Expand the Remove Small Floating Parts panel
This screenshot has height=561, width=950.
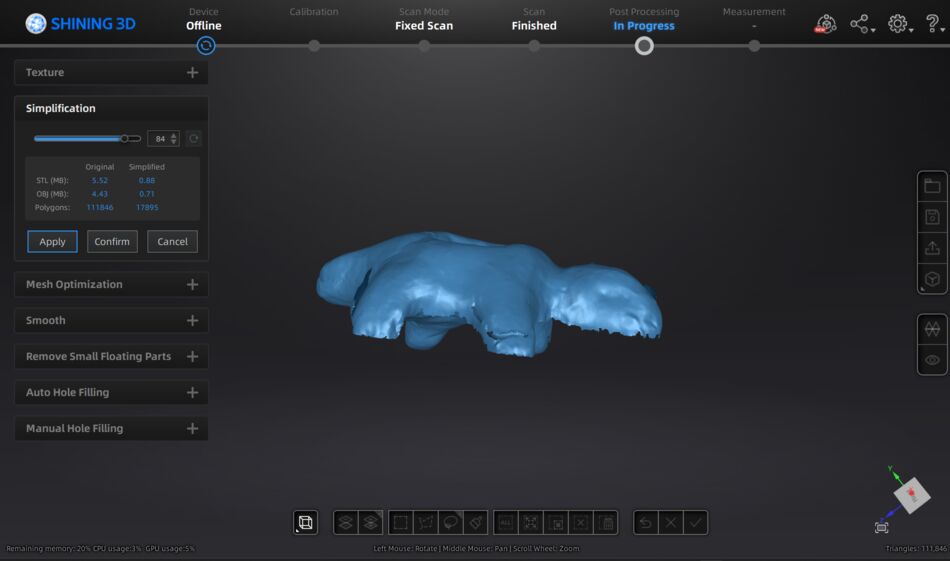(111, 356)
